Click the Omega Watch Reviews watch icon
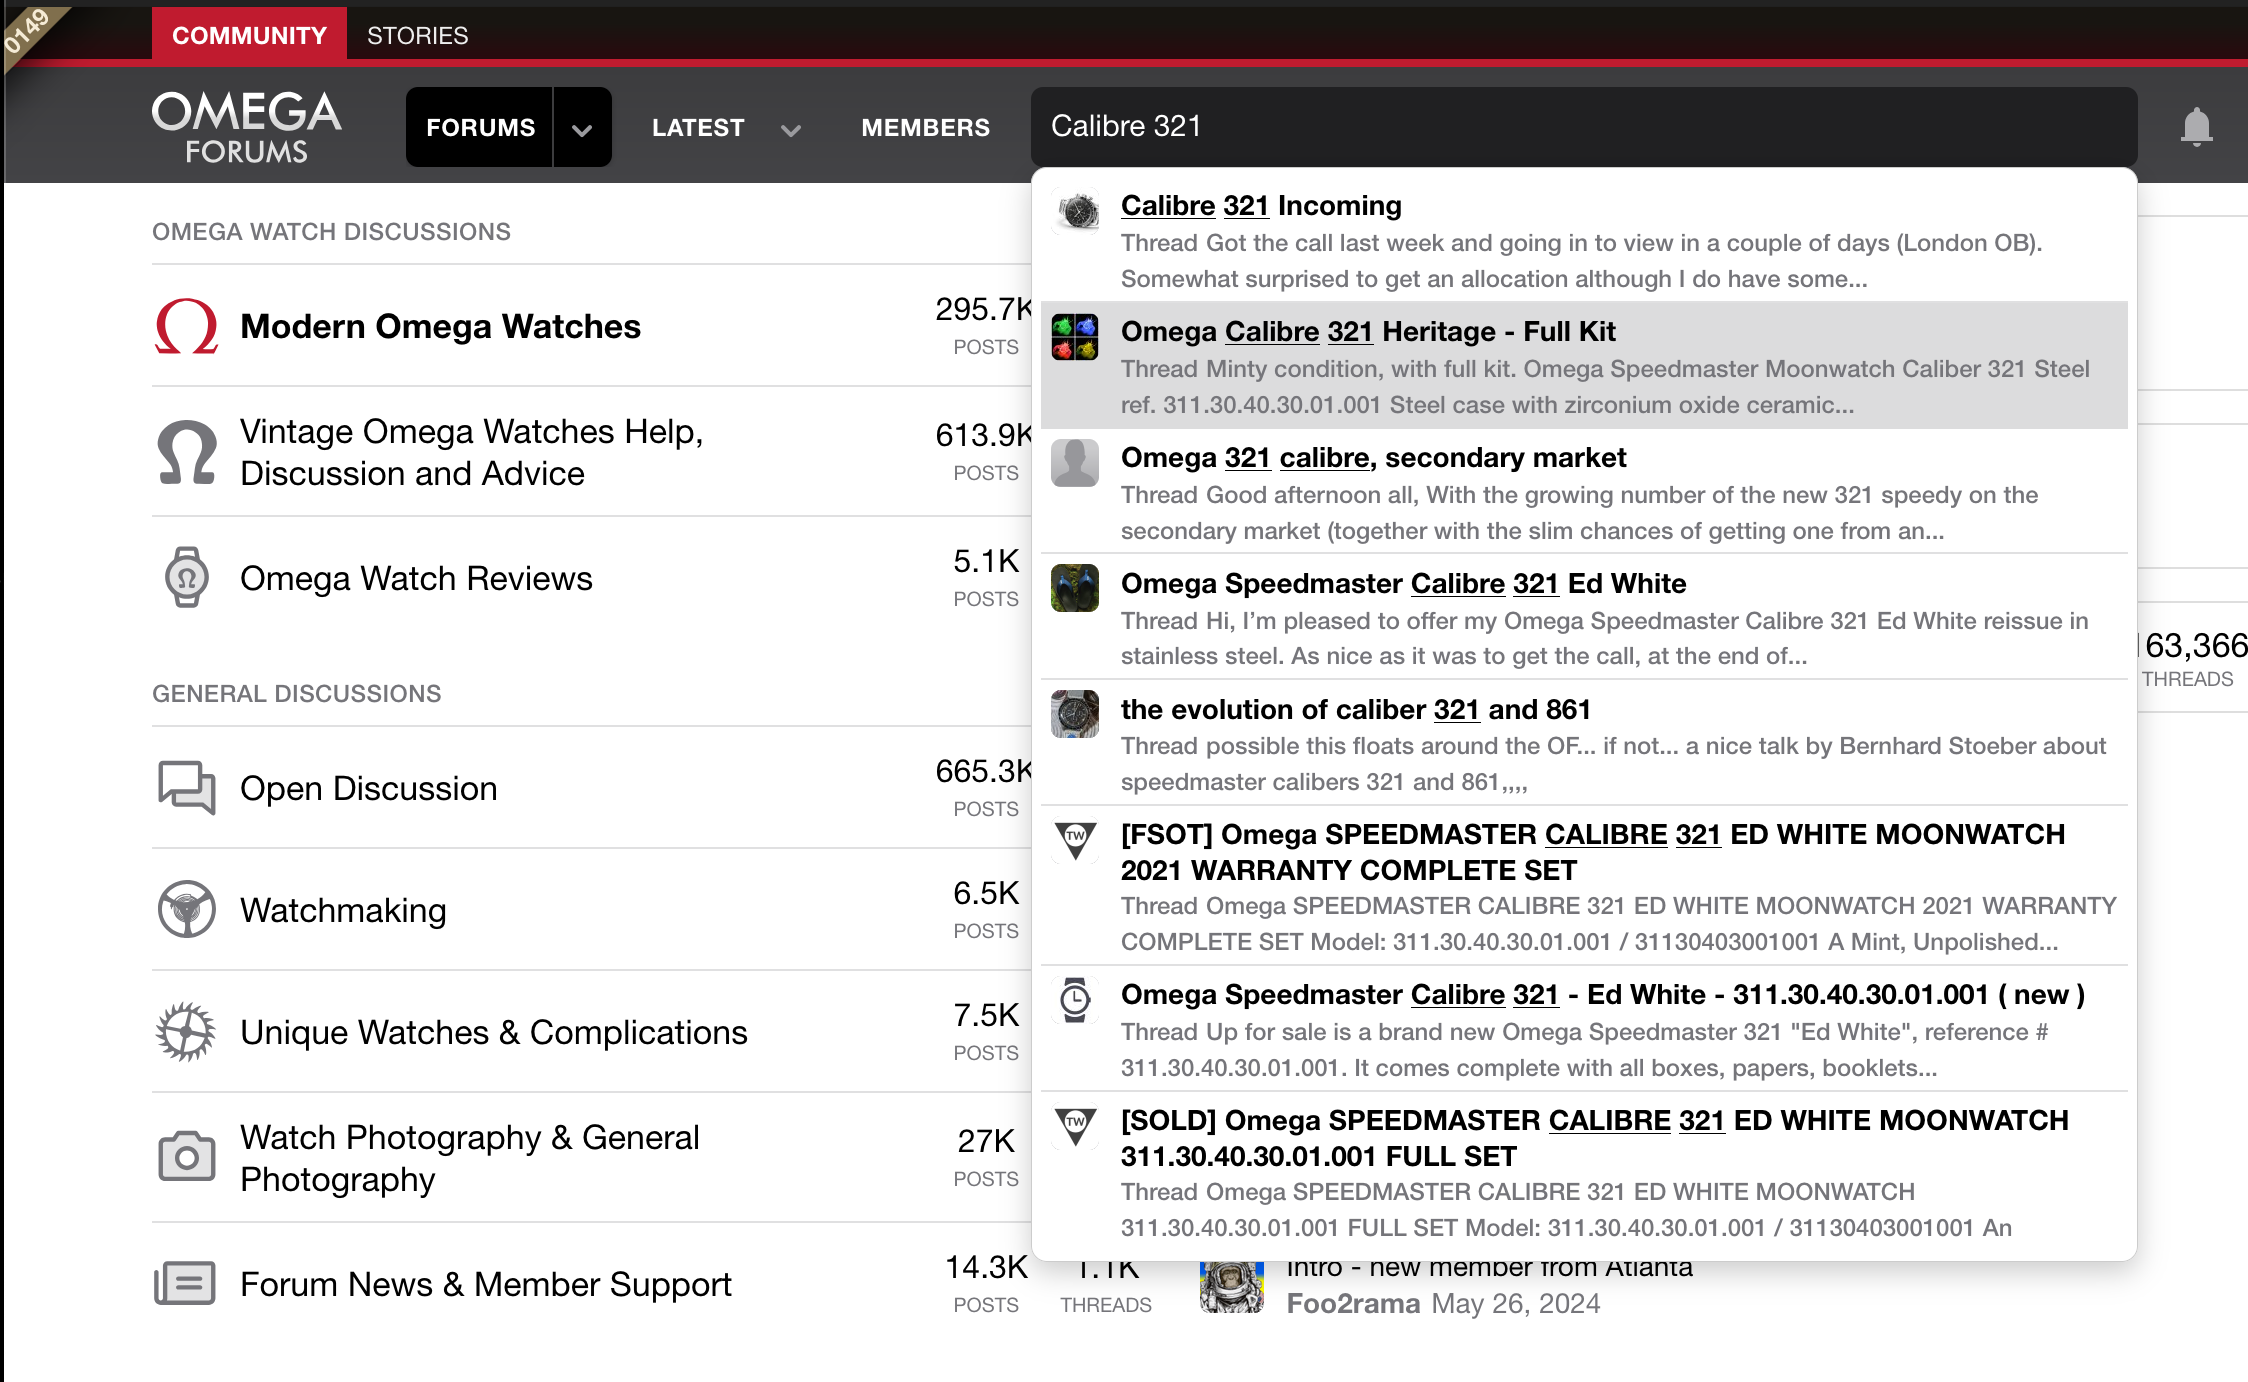 pyautogui.click(x=186, y=577)
